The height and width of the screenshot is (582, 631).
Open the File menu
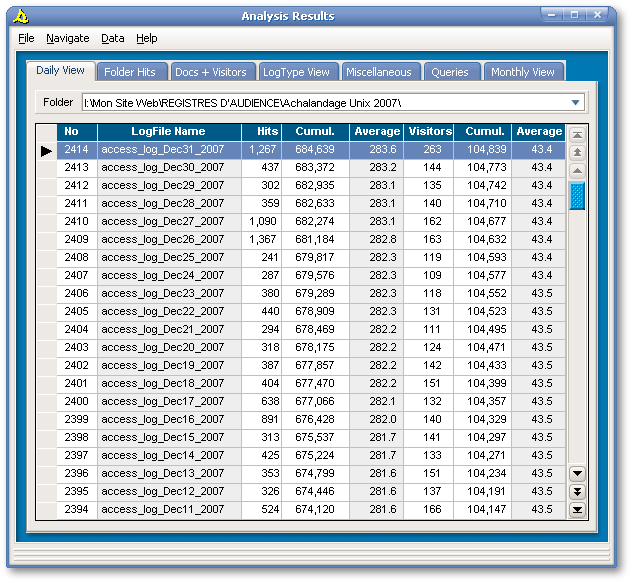click(26, 38)
